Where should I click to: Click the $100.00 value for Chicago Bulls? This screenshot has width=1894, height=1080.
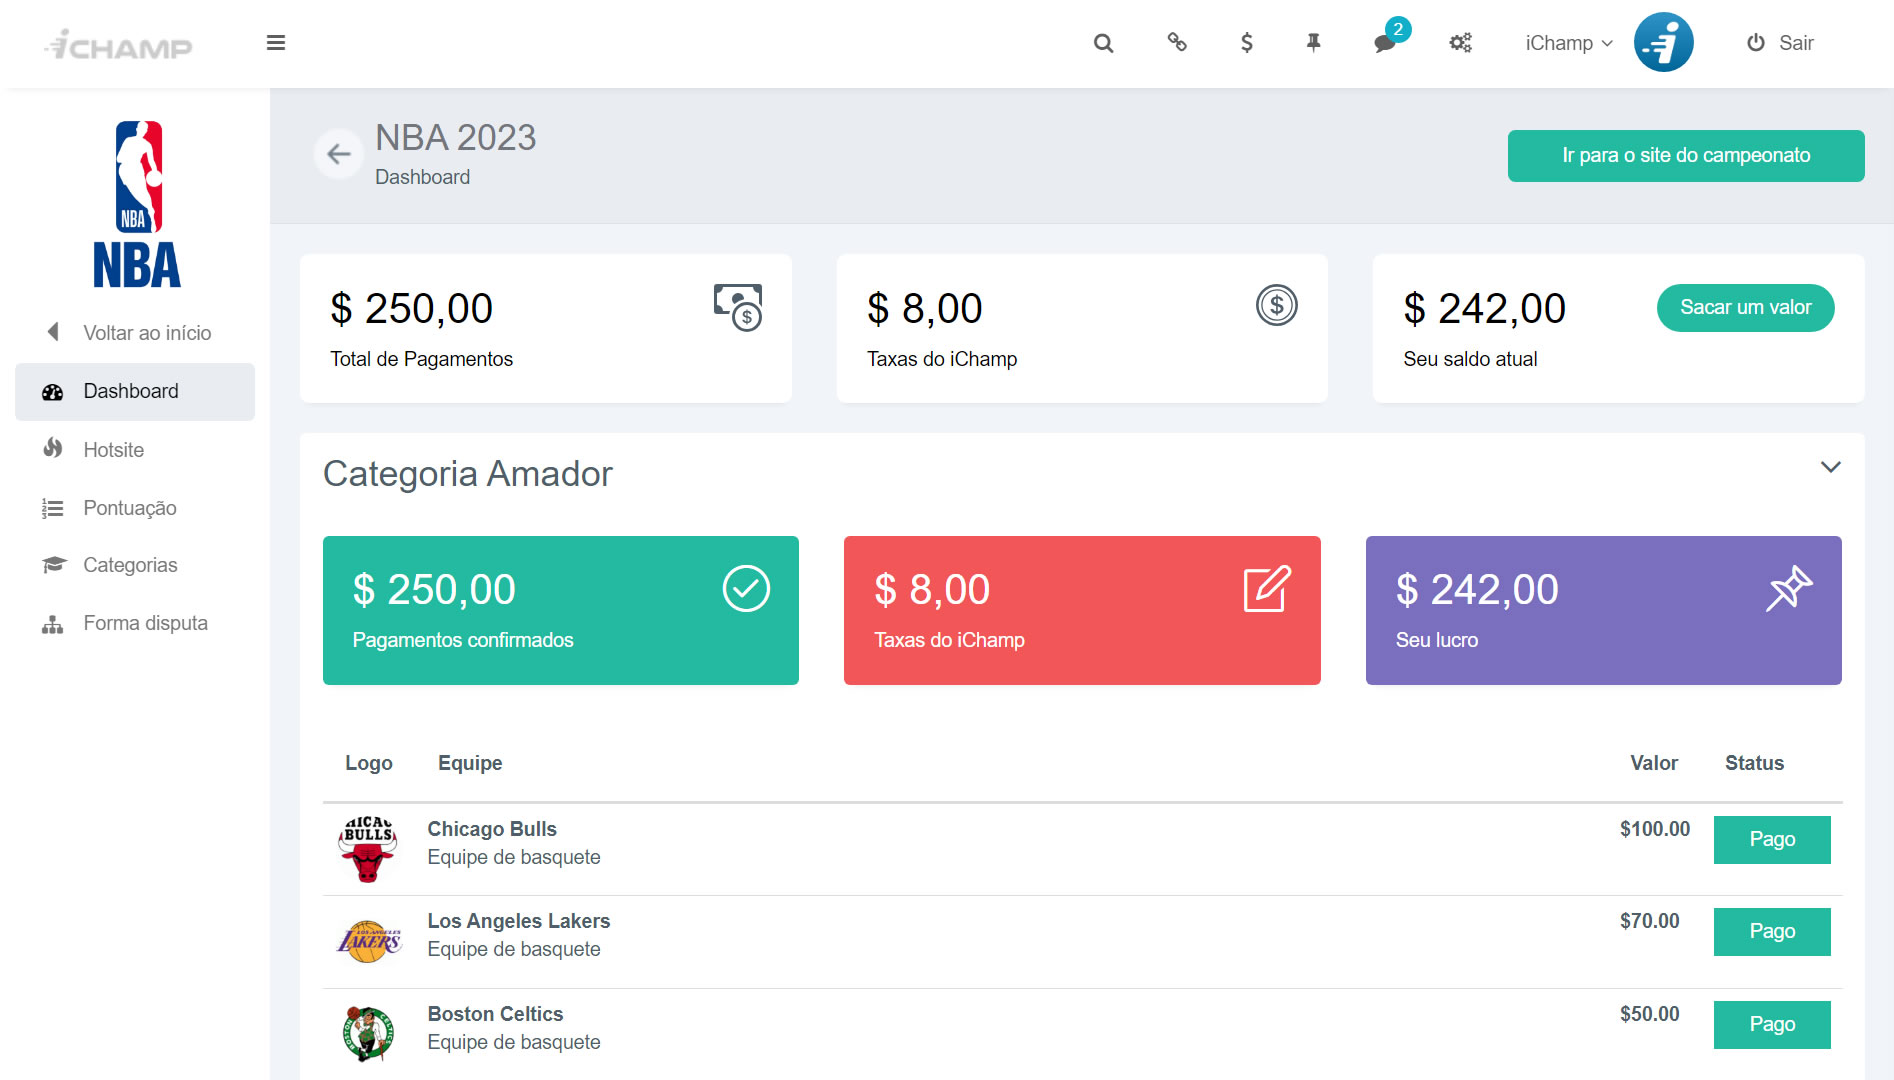[1654, 829]
